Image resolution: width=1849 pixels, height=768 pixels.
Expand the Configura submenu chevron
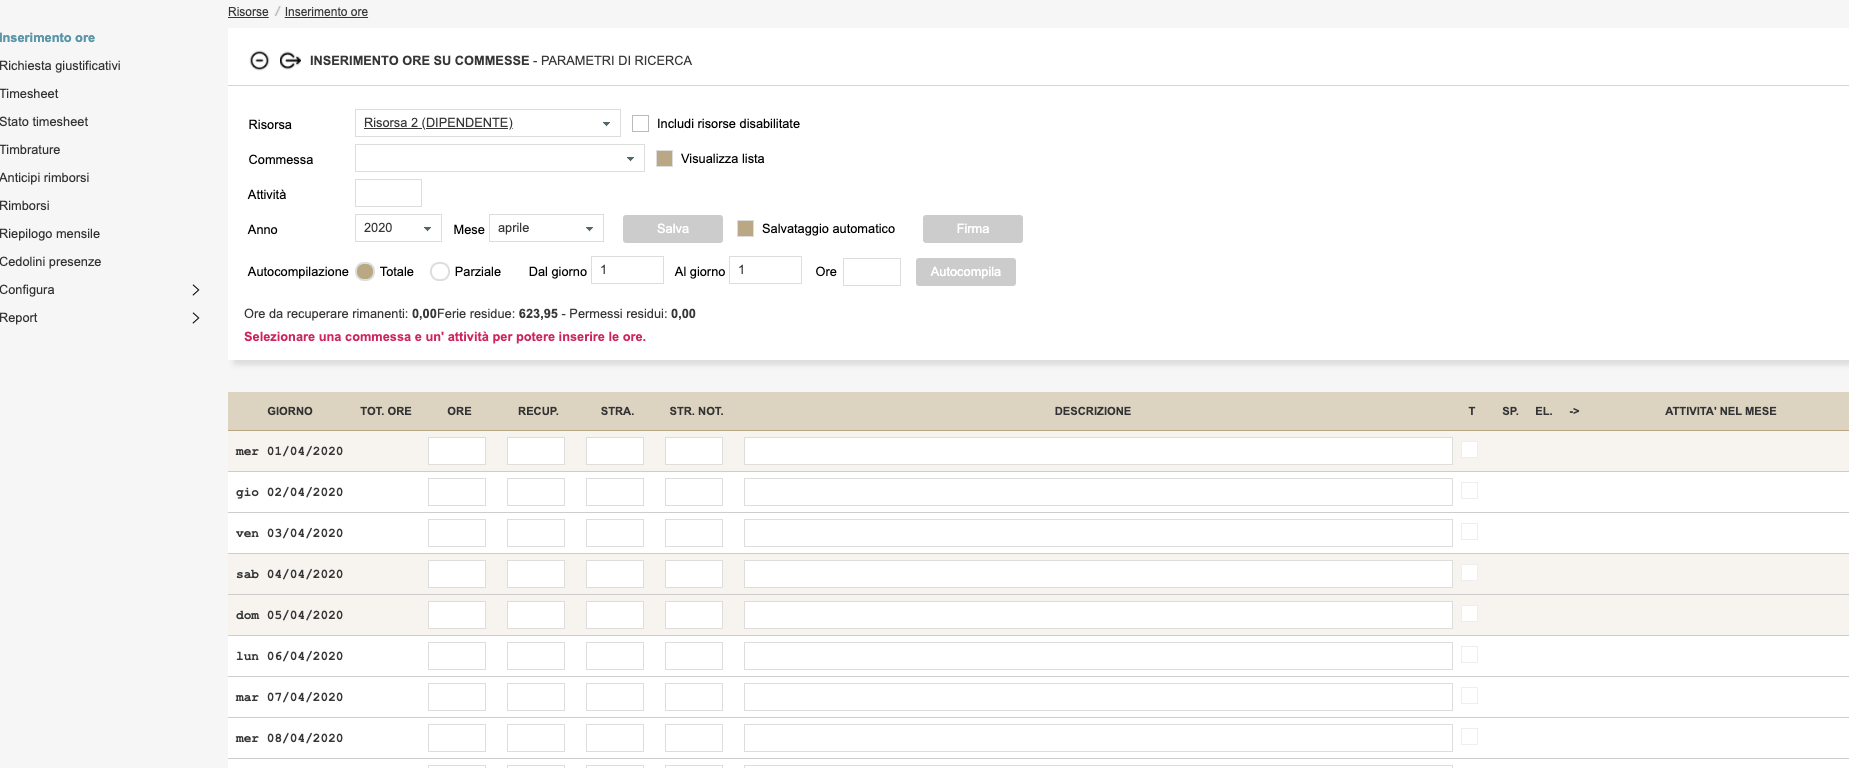tap(196, 290)
